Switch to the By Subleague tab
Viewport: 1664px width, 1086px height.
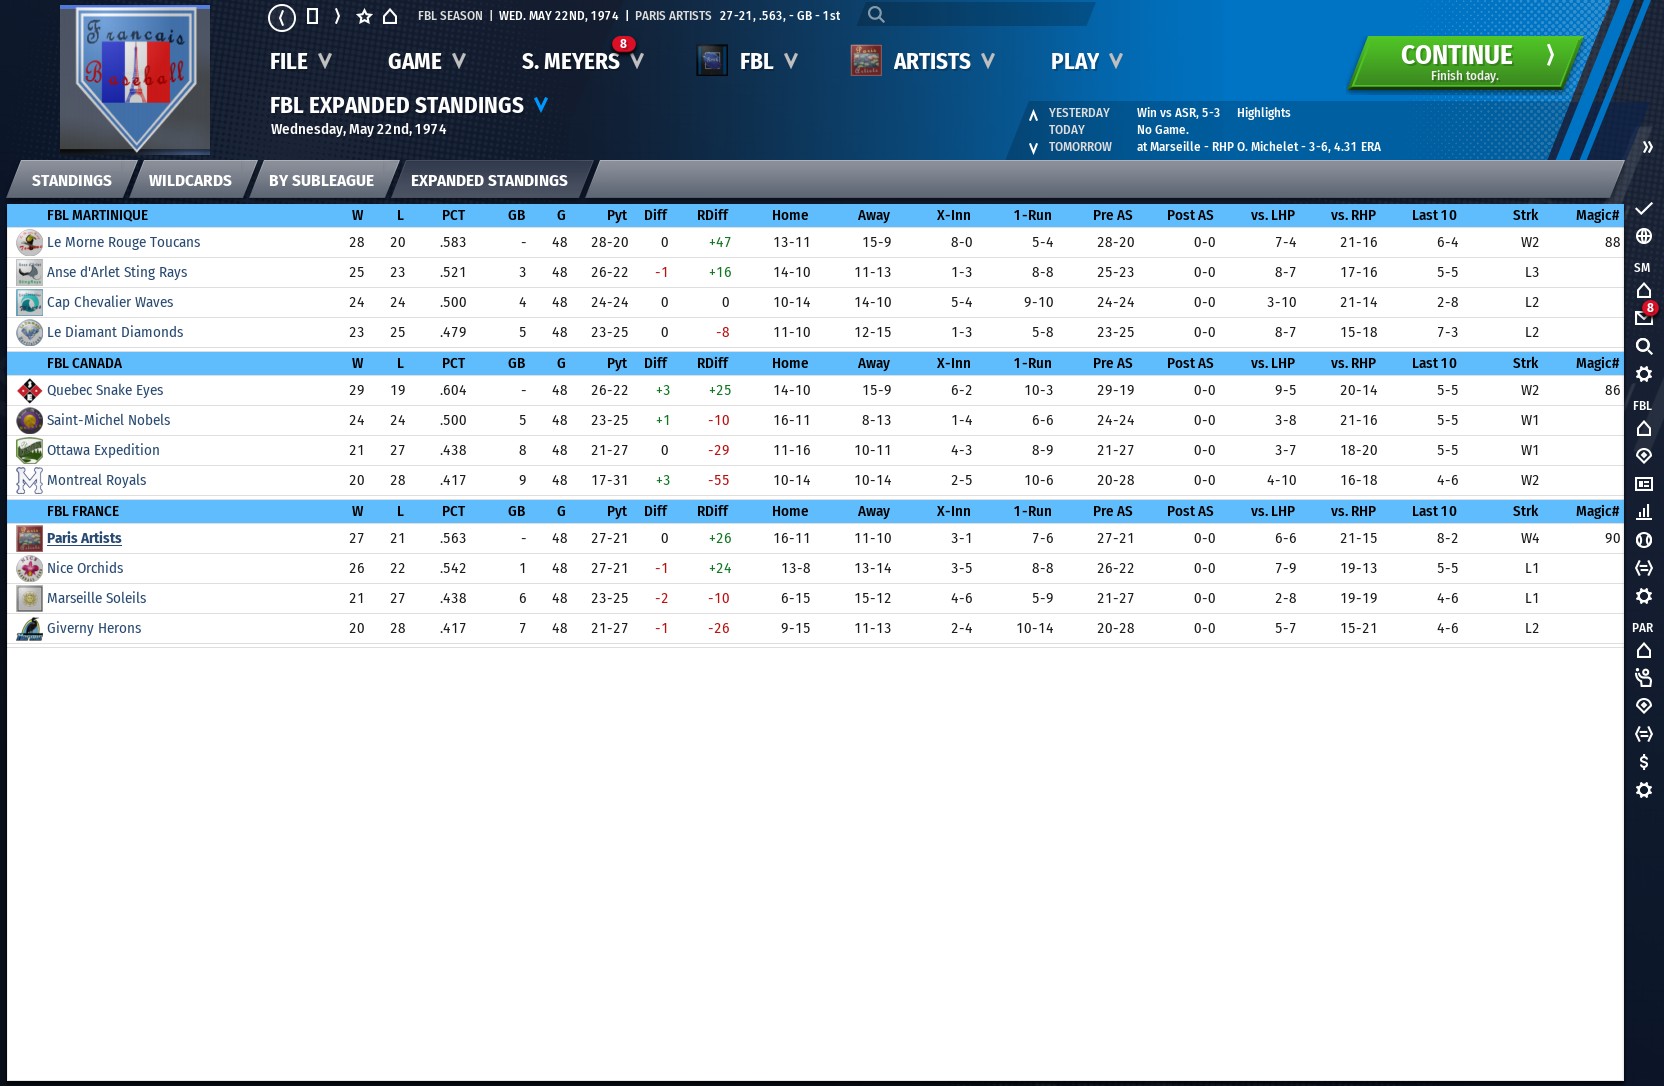tap(321, 180)
